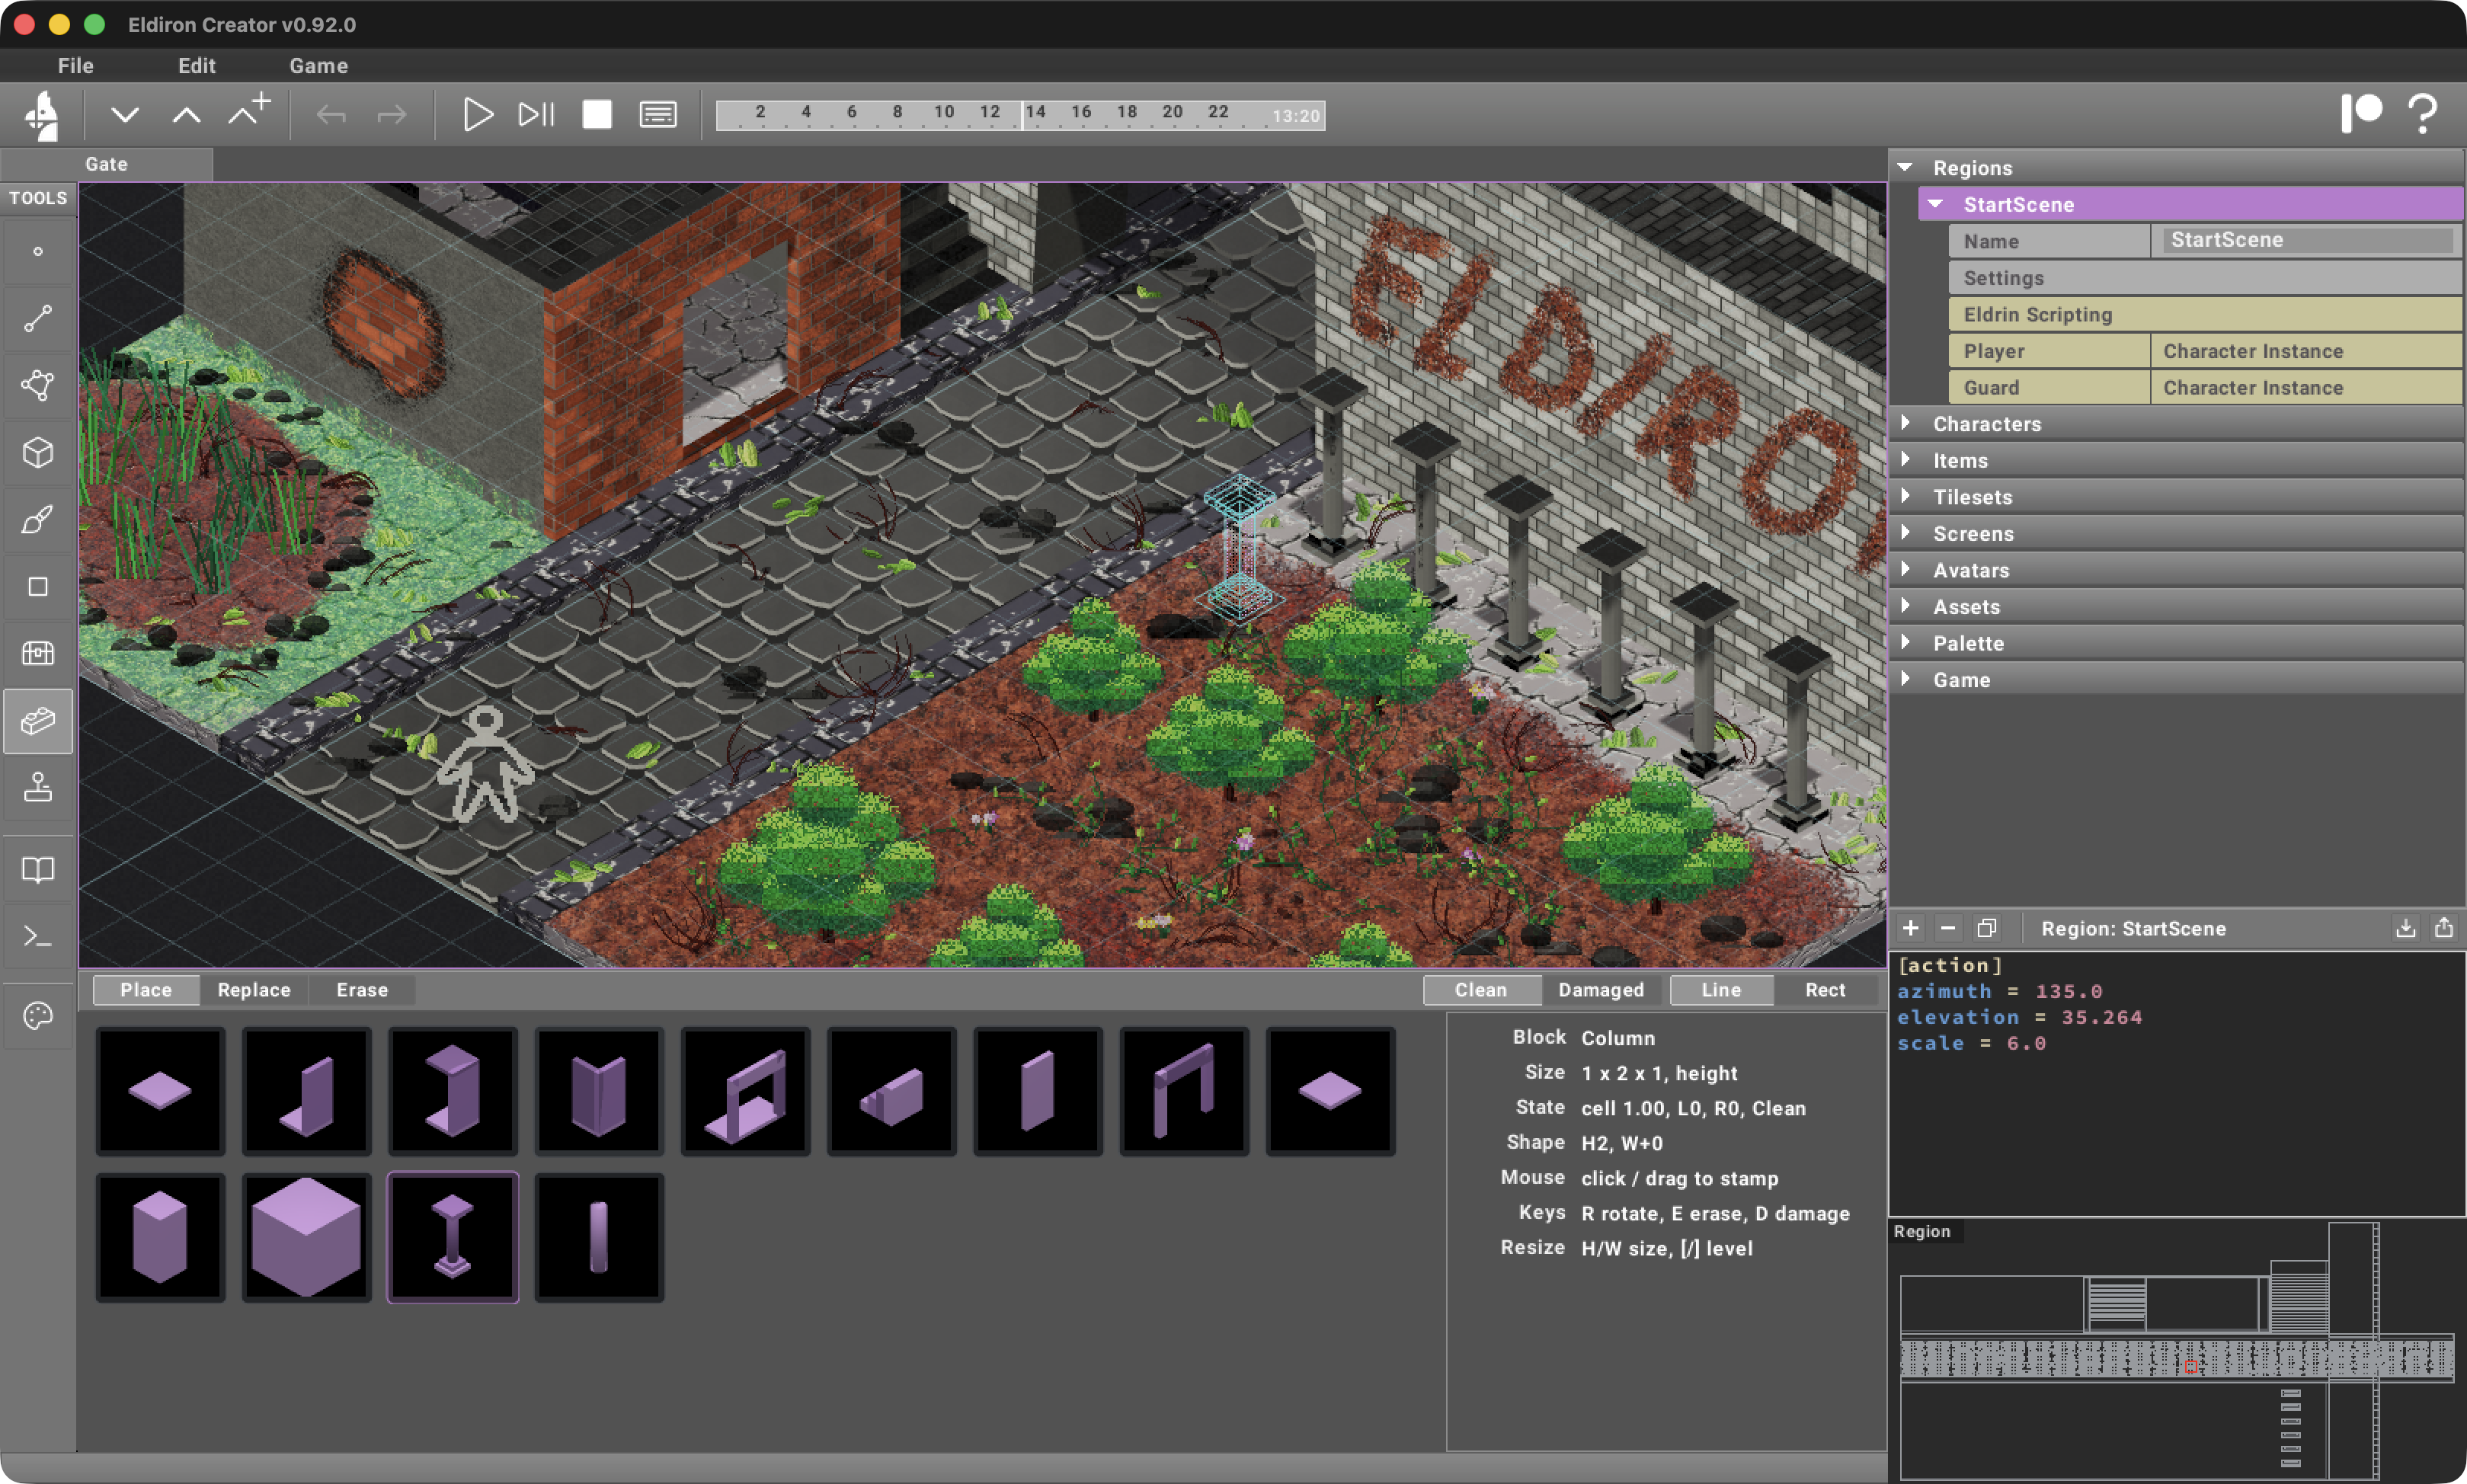Image resolution: width=2467 pixels, height=1484 pixels.
Task: Start the game with the Play button
Action: coord(478,115)
